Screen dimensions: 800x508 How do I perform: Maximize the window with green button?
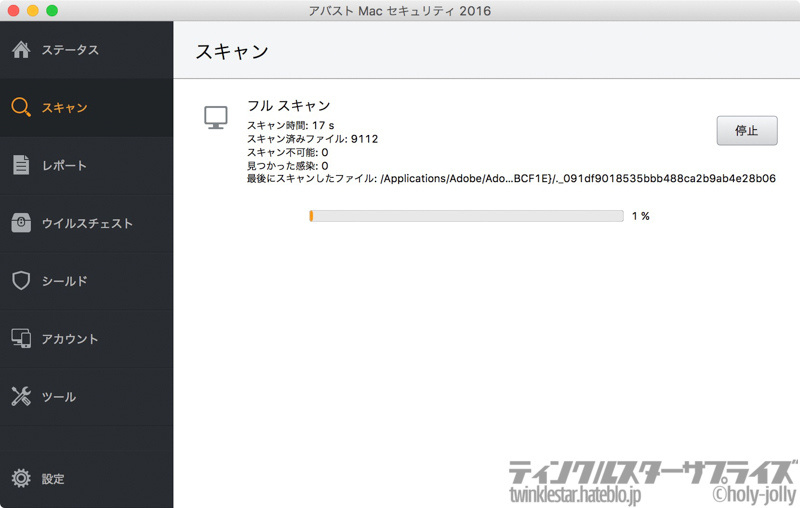click(x=52, y=11)
